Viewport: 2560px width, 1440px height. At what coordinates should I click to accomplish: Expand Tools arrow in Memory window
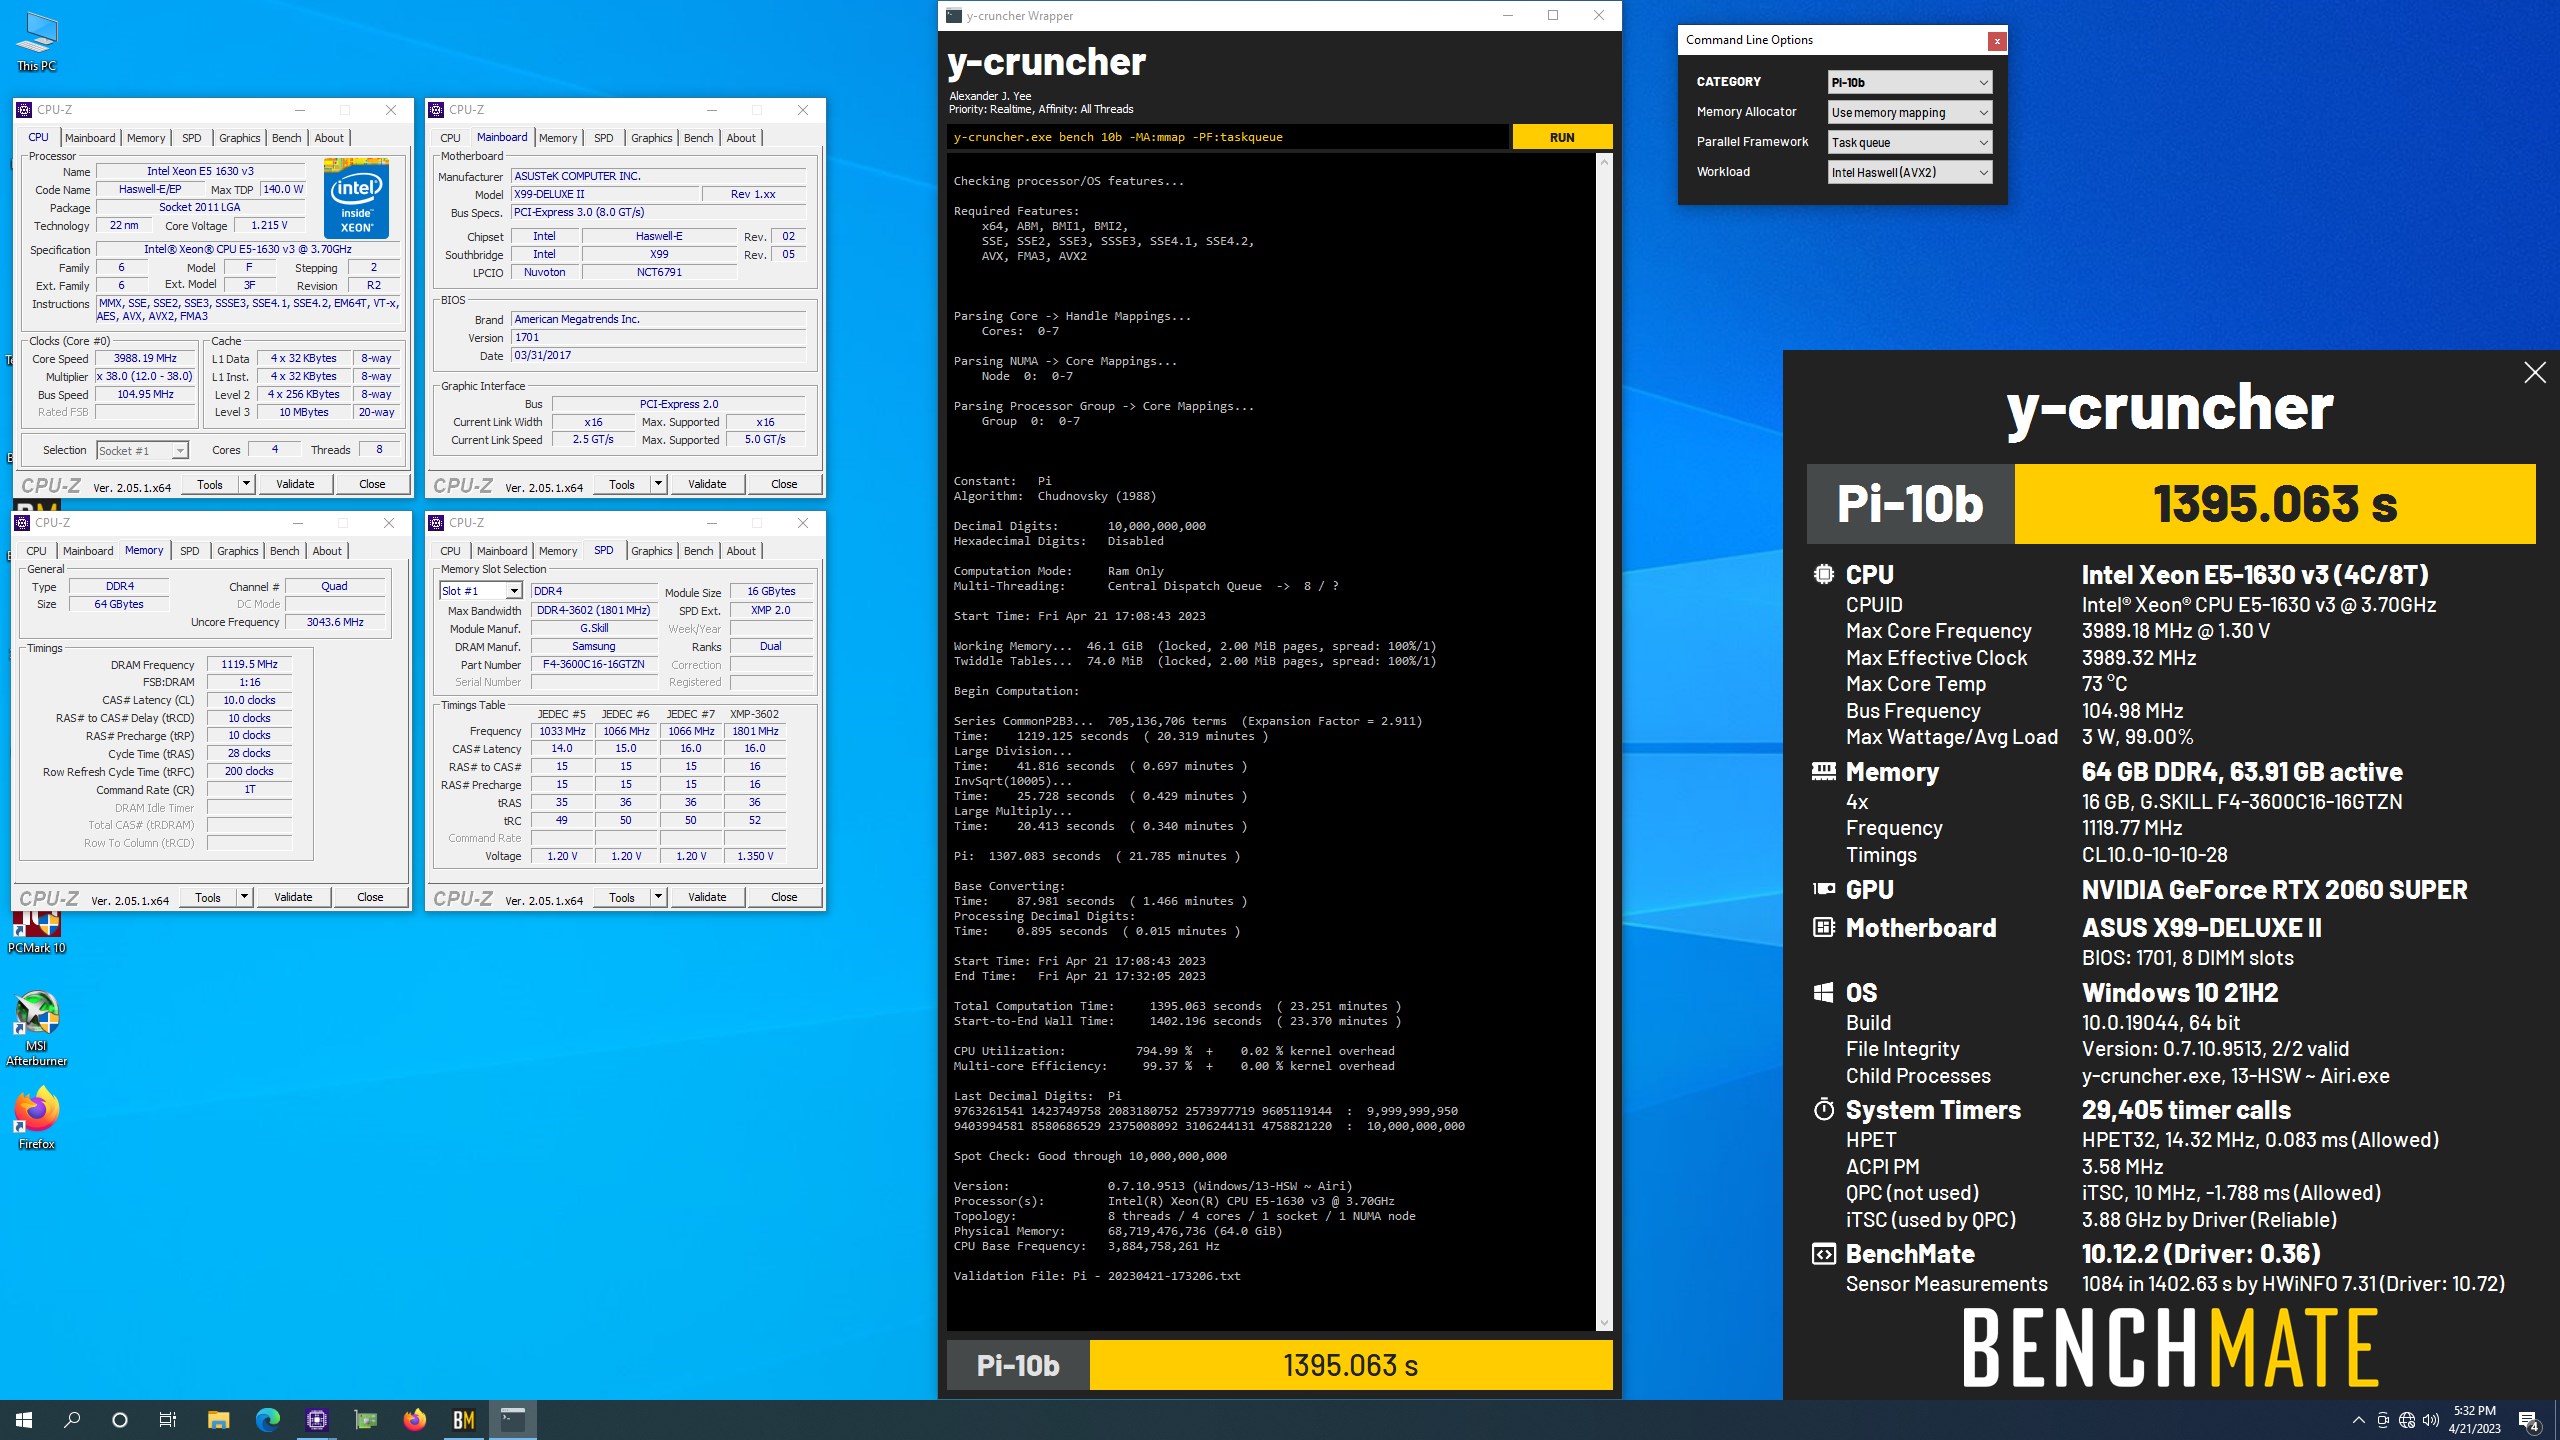coord(244,897)
